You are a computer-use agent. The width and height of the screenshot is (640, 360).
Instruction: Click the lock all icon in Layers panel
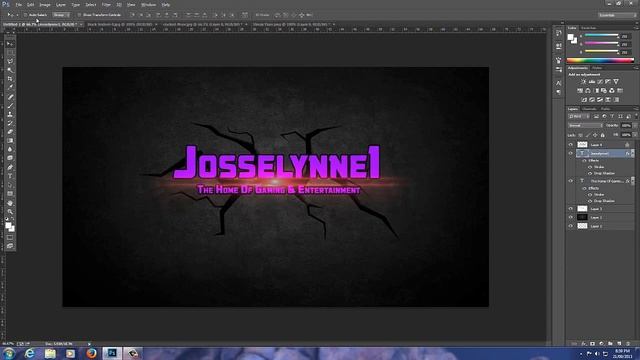coord(602,135)
